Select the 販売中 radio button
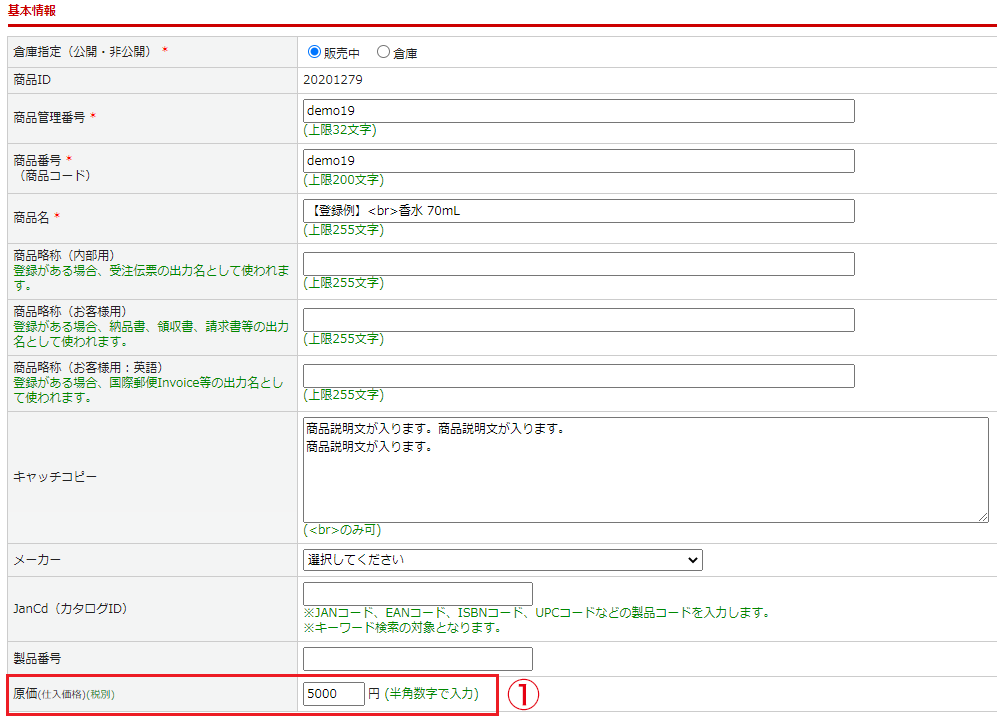Viewport: 997px width, 724px height. [x=315, y=52]
